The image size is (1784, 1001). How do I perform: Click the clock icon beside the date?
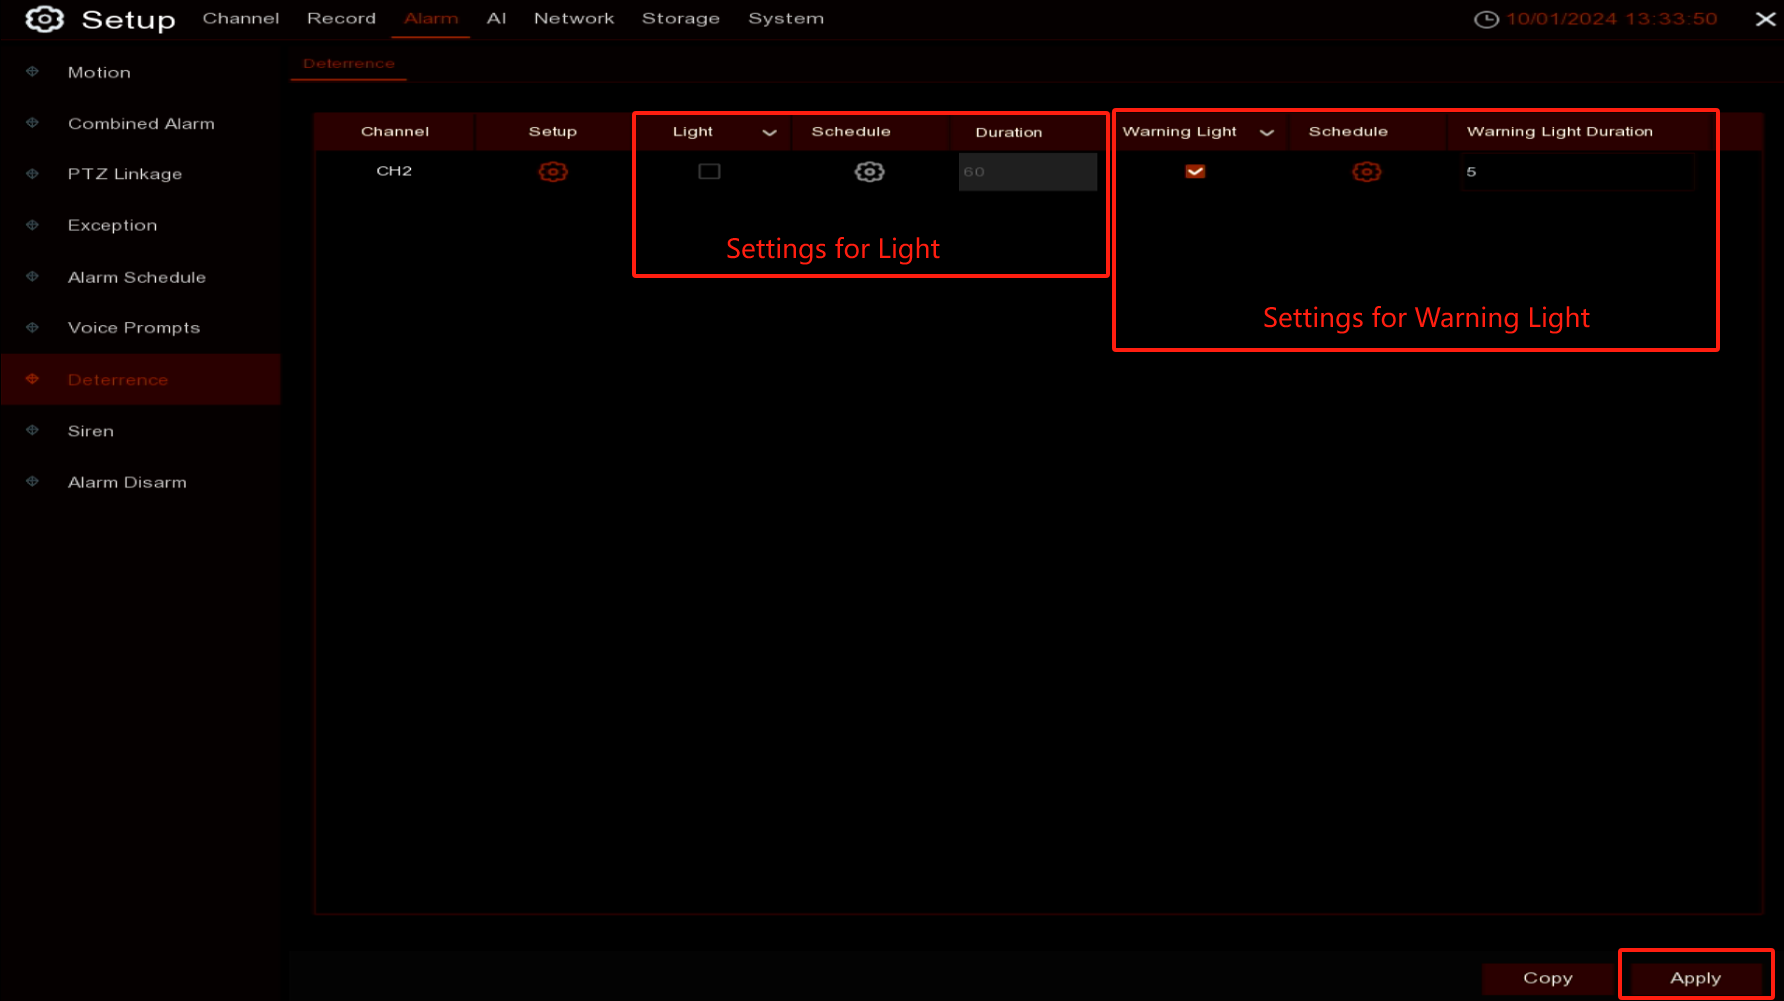[x=1486, y=19]
